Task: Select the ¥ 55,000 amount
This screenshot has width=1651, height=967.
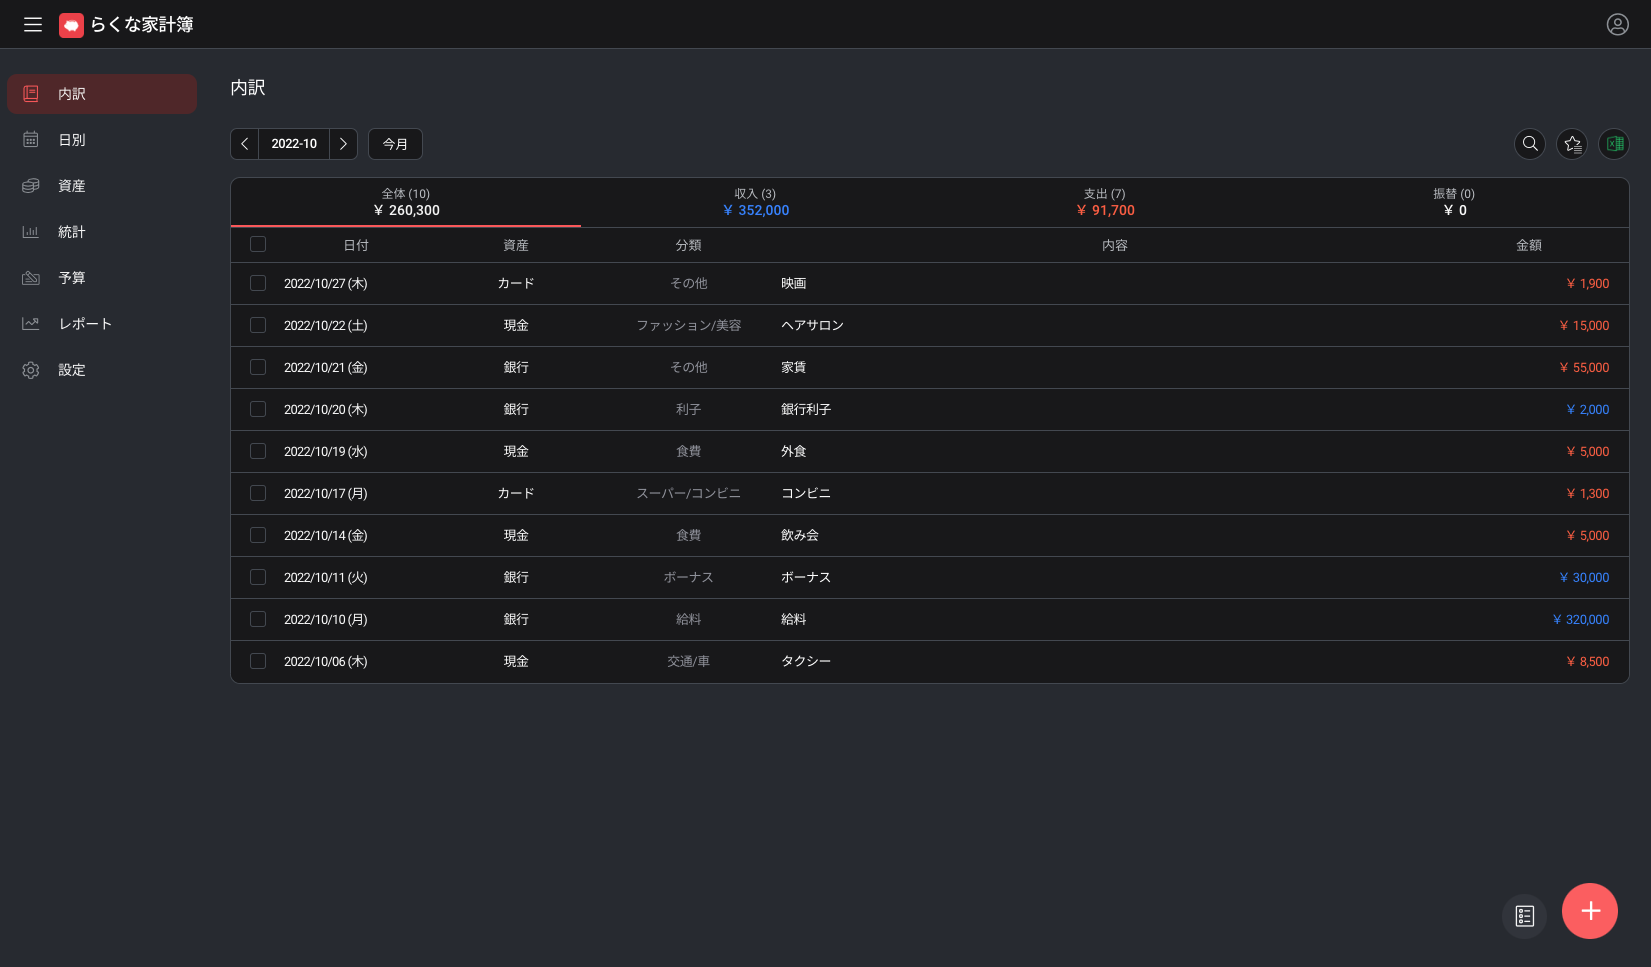Action: [x=1585, y=367]
